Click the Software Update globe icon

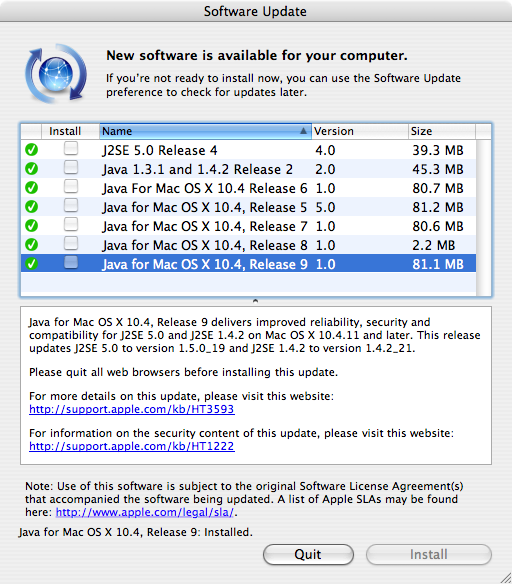point(56,73)
